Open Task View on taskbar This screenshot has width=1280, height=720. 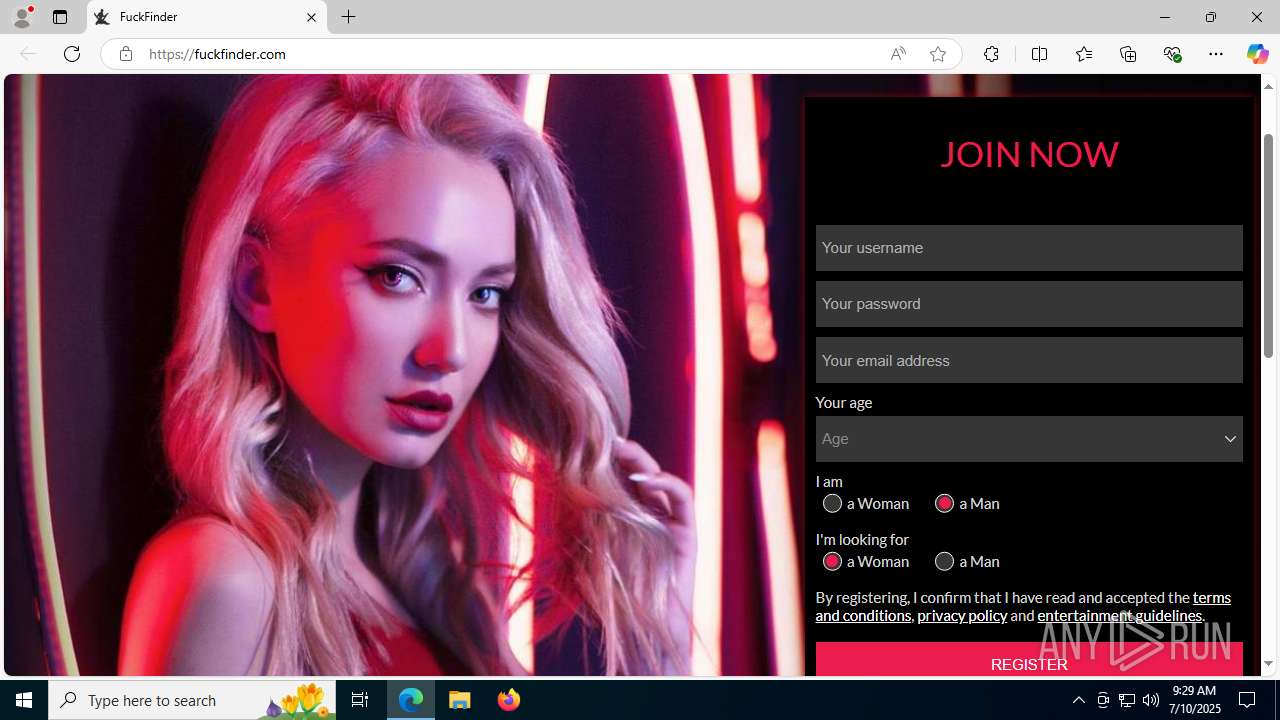pos(360,700)
